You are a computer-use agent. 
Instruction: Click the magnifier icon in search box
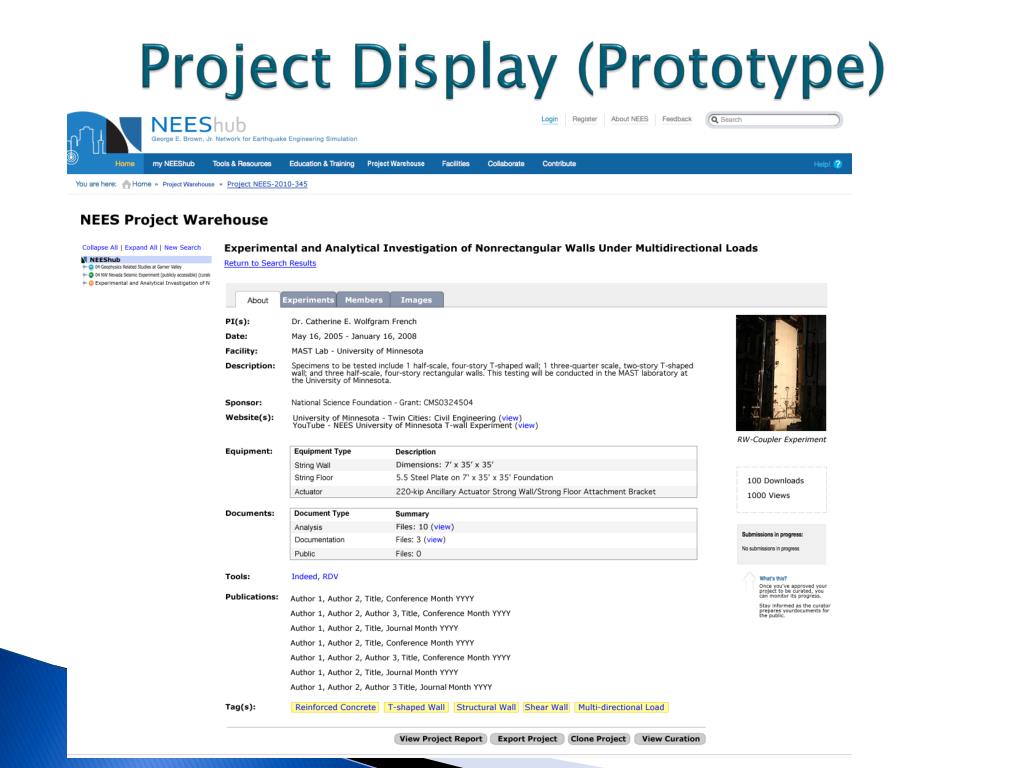tap(714, 120)
